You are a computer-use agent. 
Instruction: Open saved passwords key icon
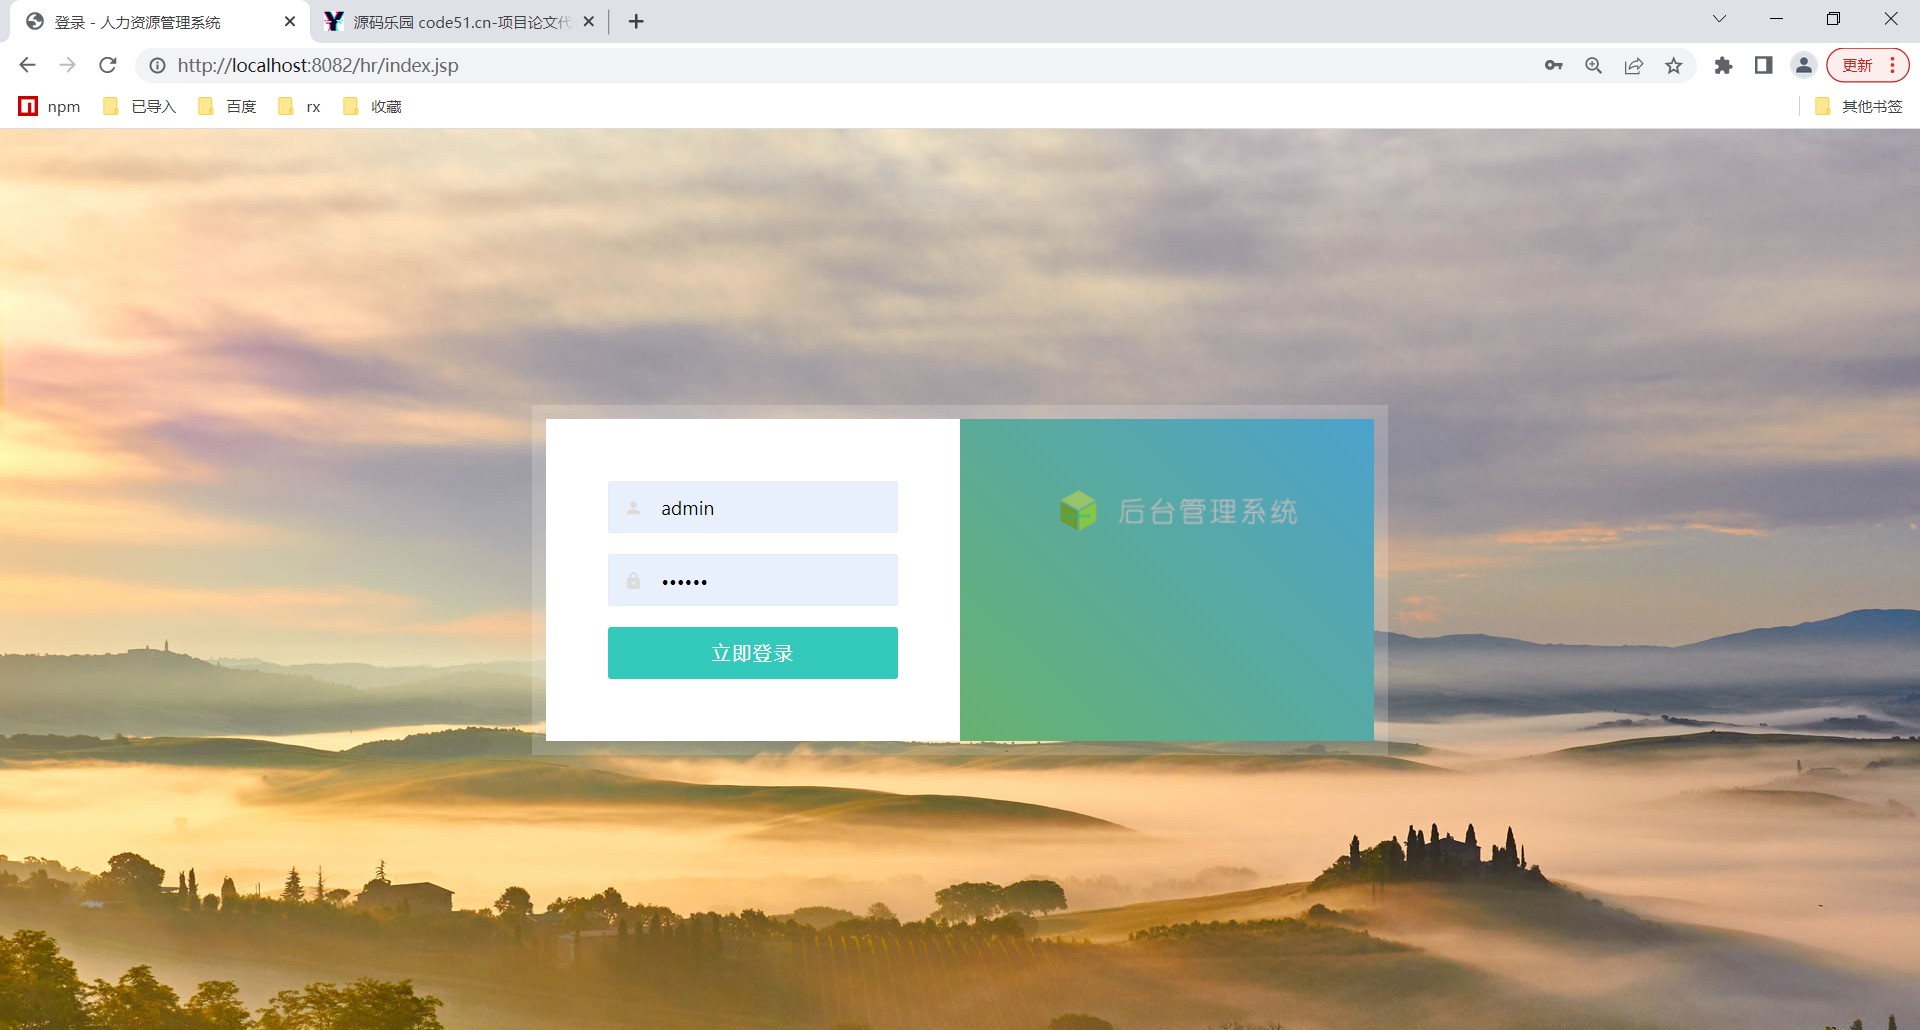(x=1553, y=65)
